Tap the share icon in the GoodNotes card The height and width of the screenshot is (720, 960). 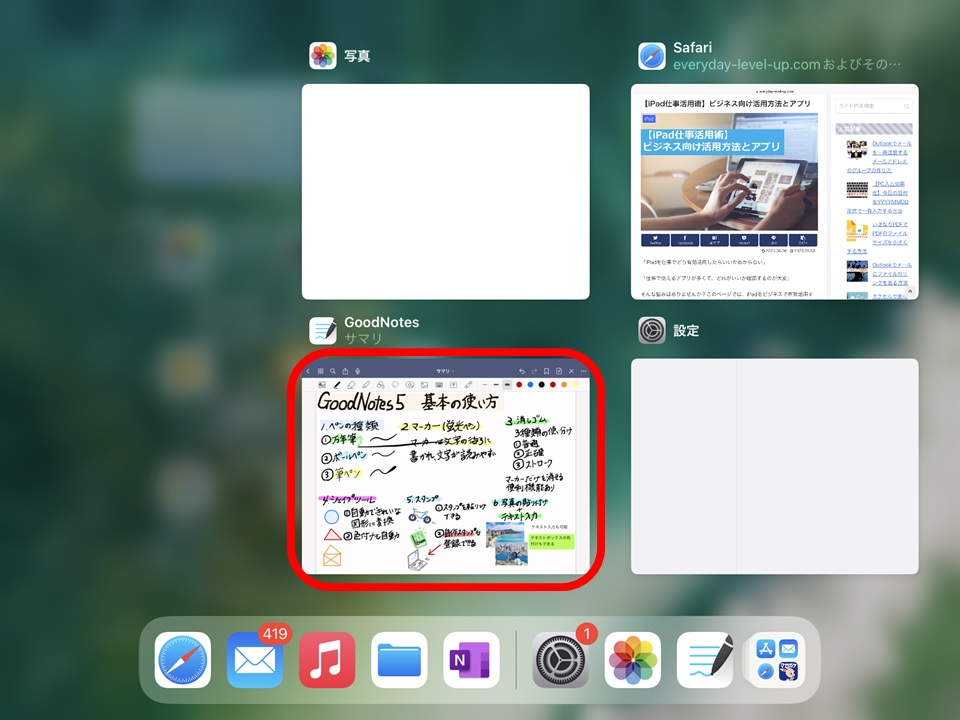coord(345,371)
